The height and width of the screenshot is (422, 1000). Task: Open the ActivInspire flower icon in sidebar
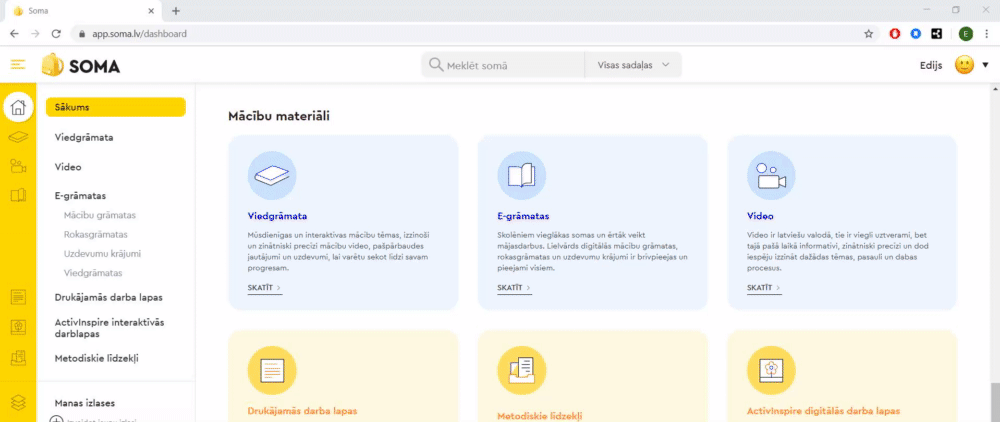[x=18, y=328]
